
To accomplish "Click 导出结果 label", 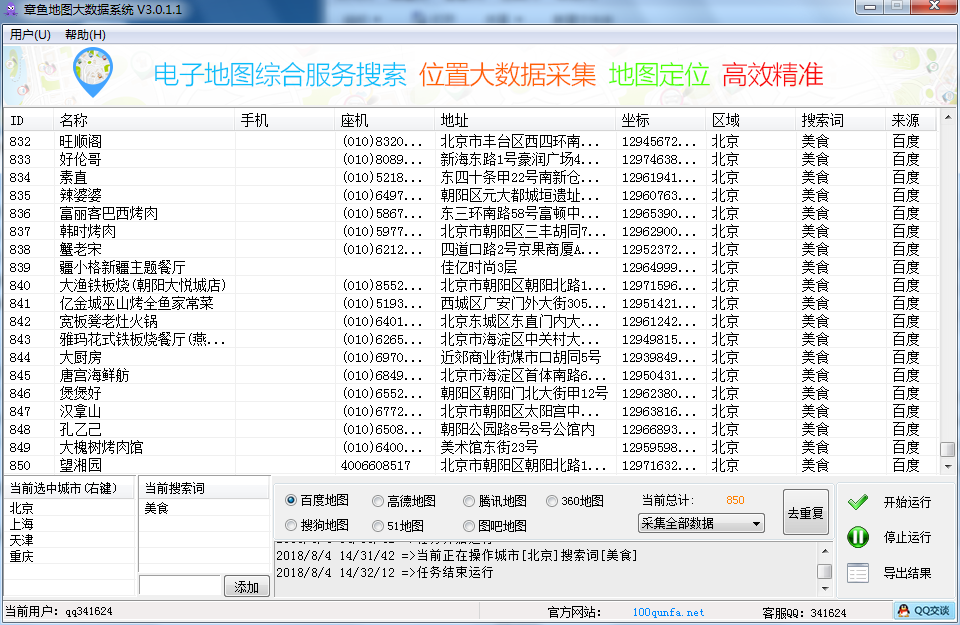I will (907, 573).
